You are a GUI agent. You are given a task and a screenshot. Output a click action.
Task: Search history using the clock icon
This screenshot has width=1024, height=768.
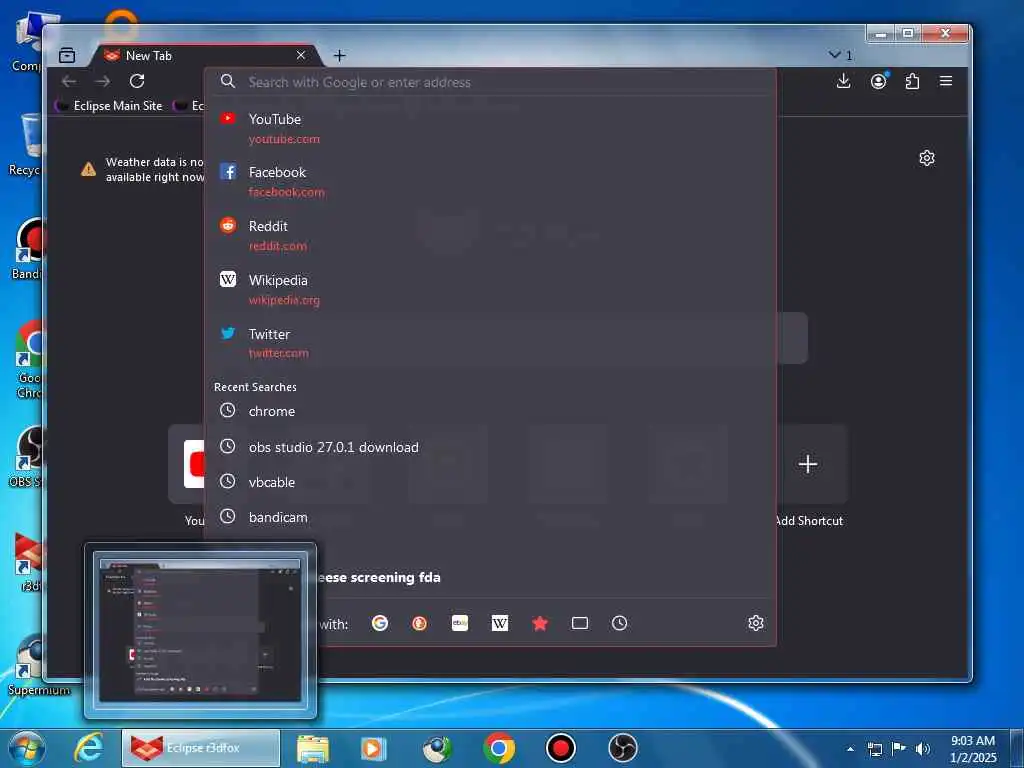pyautogui.click(x=619, y=623)
